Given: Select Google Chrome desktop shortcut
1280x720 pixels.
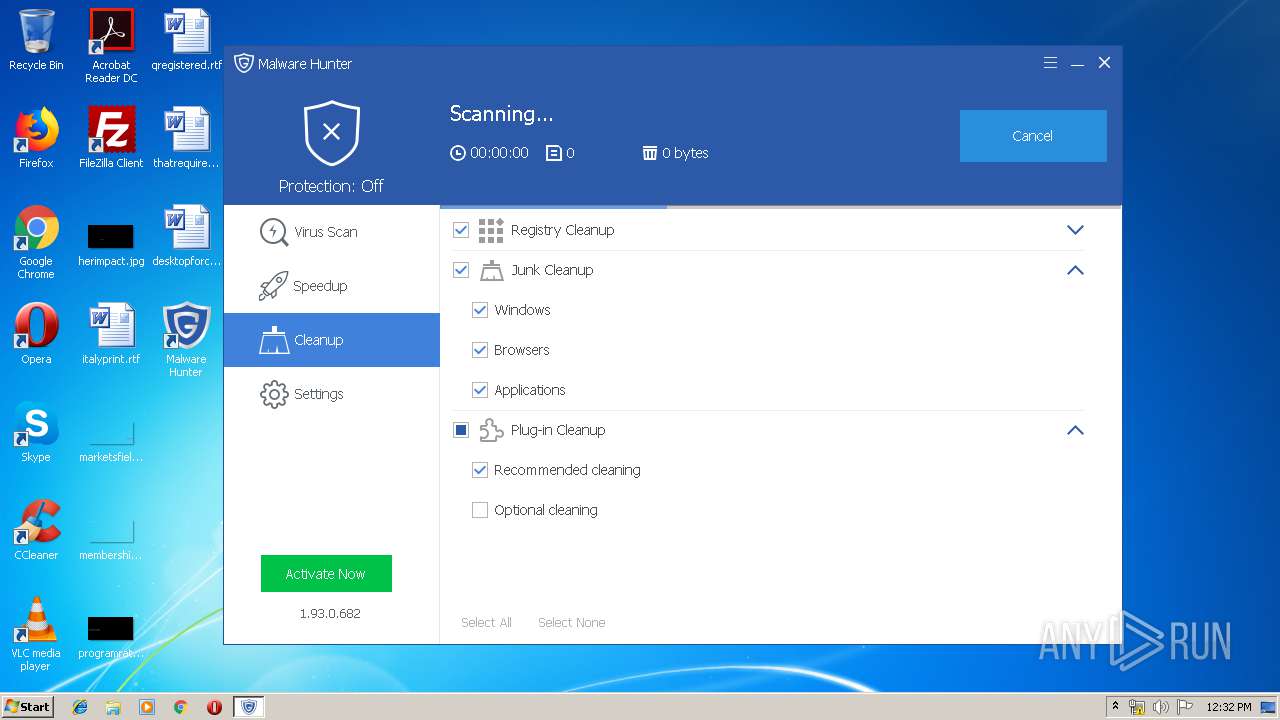Looking at the screenshot, I should point(36,242).
